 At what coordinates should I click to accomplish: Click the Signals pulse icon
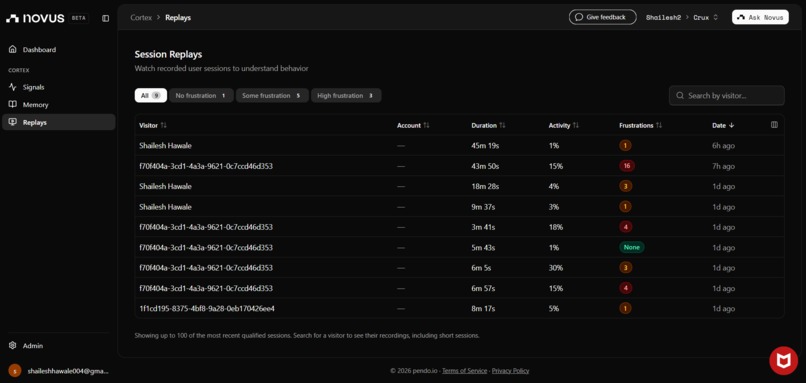pos(13,87)
